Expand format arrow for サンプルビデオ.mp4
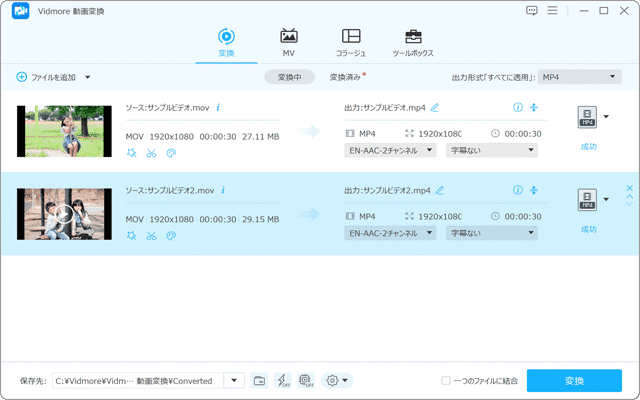Viewport: 640px width, 400px height. coord(606,117)
